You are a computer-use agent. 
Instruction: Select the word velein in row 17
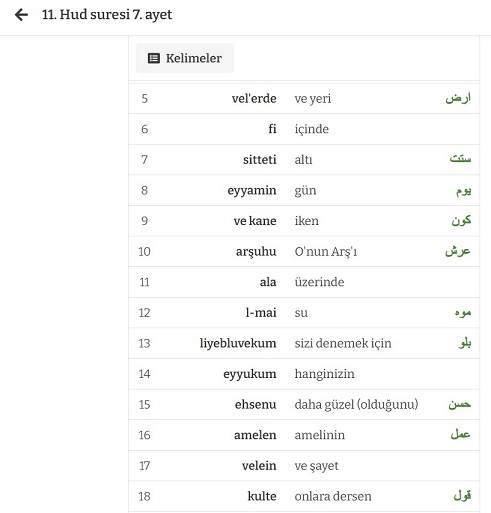[x=259, y=466]
